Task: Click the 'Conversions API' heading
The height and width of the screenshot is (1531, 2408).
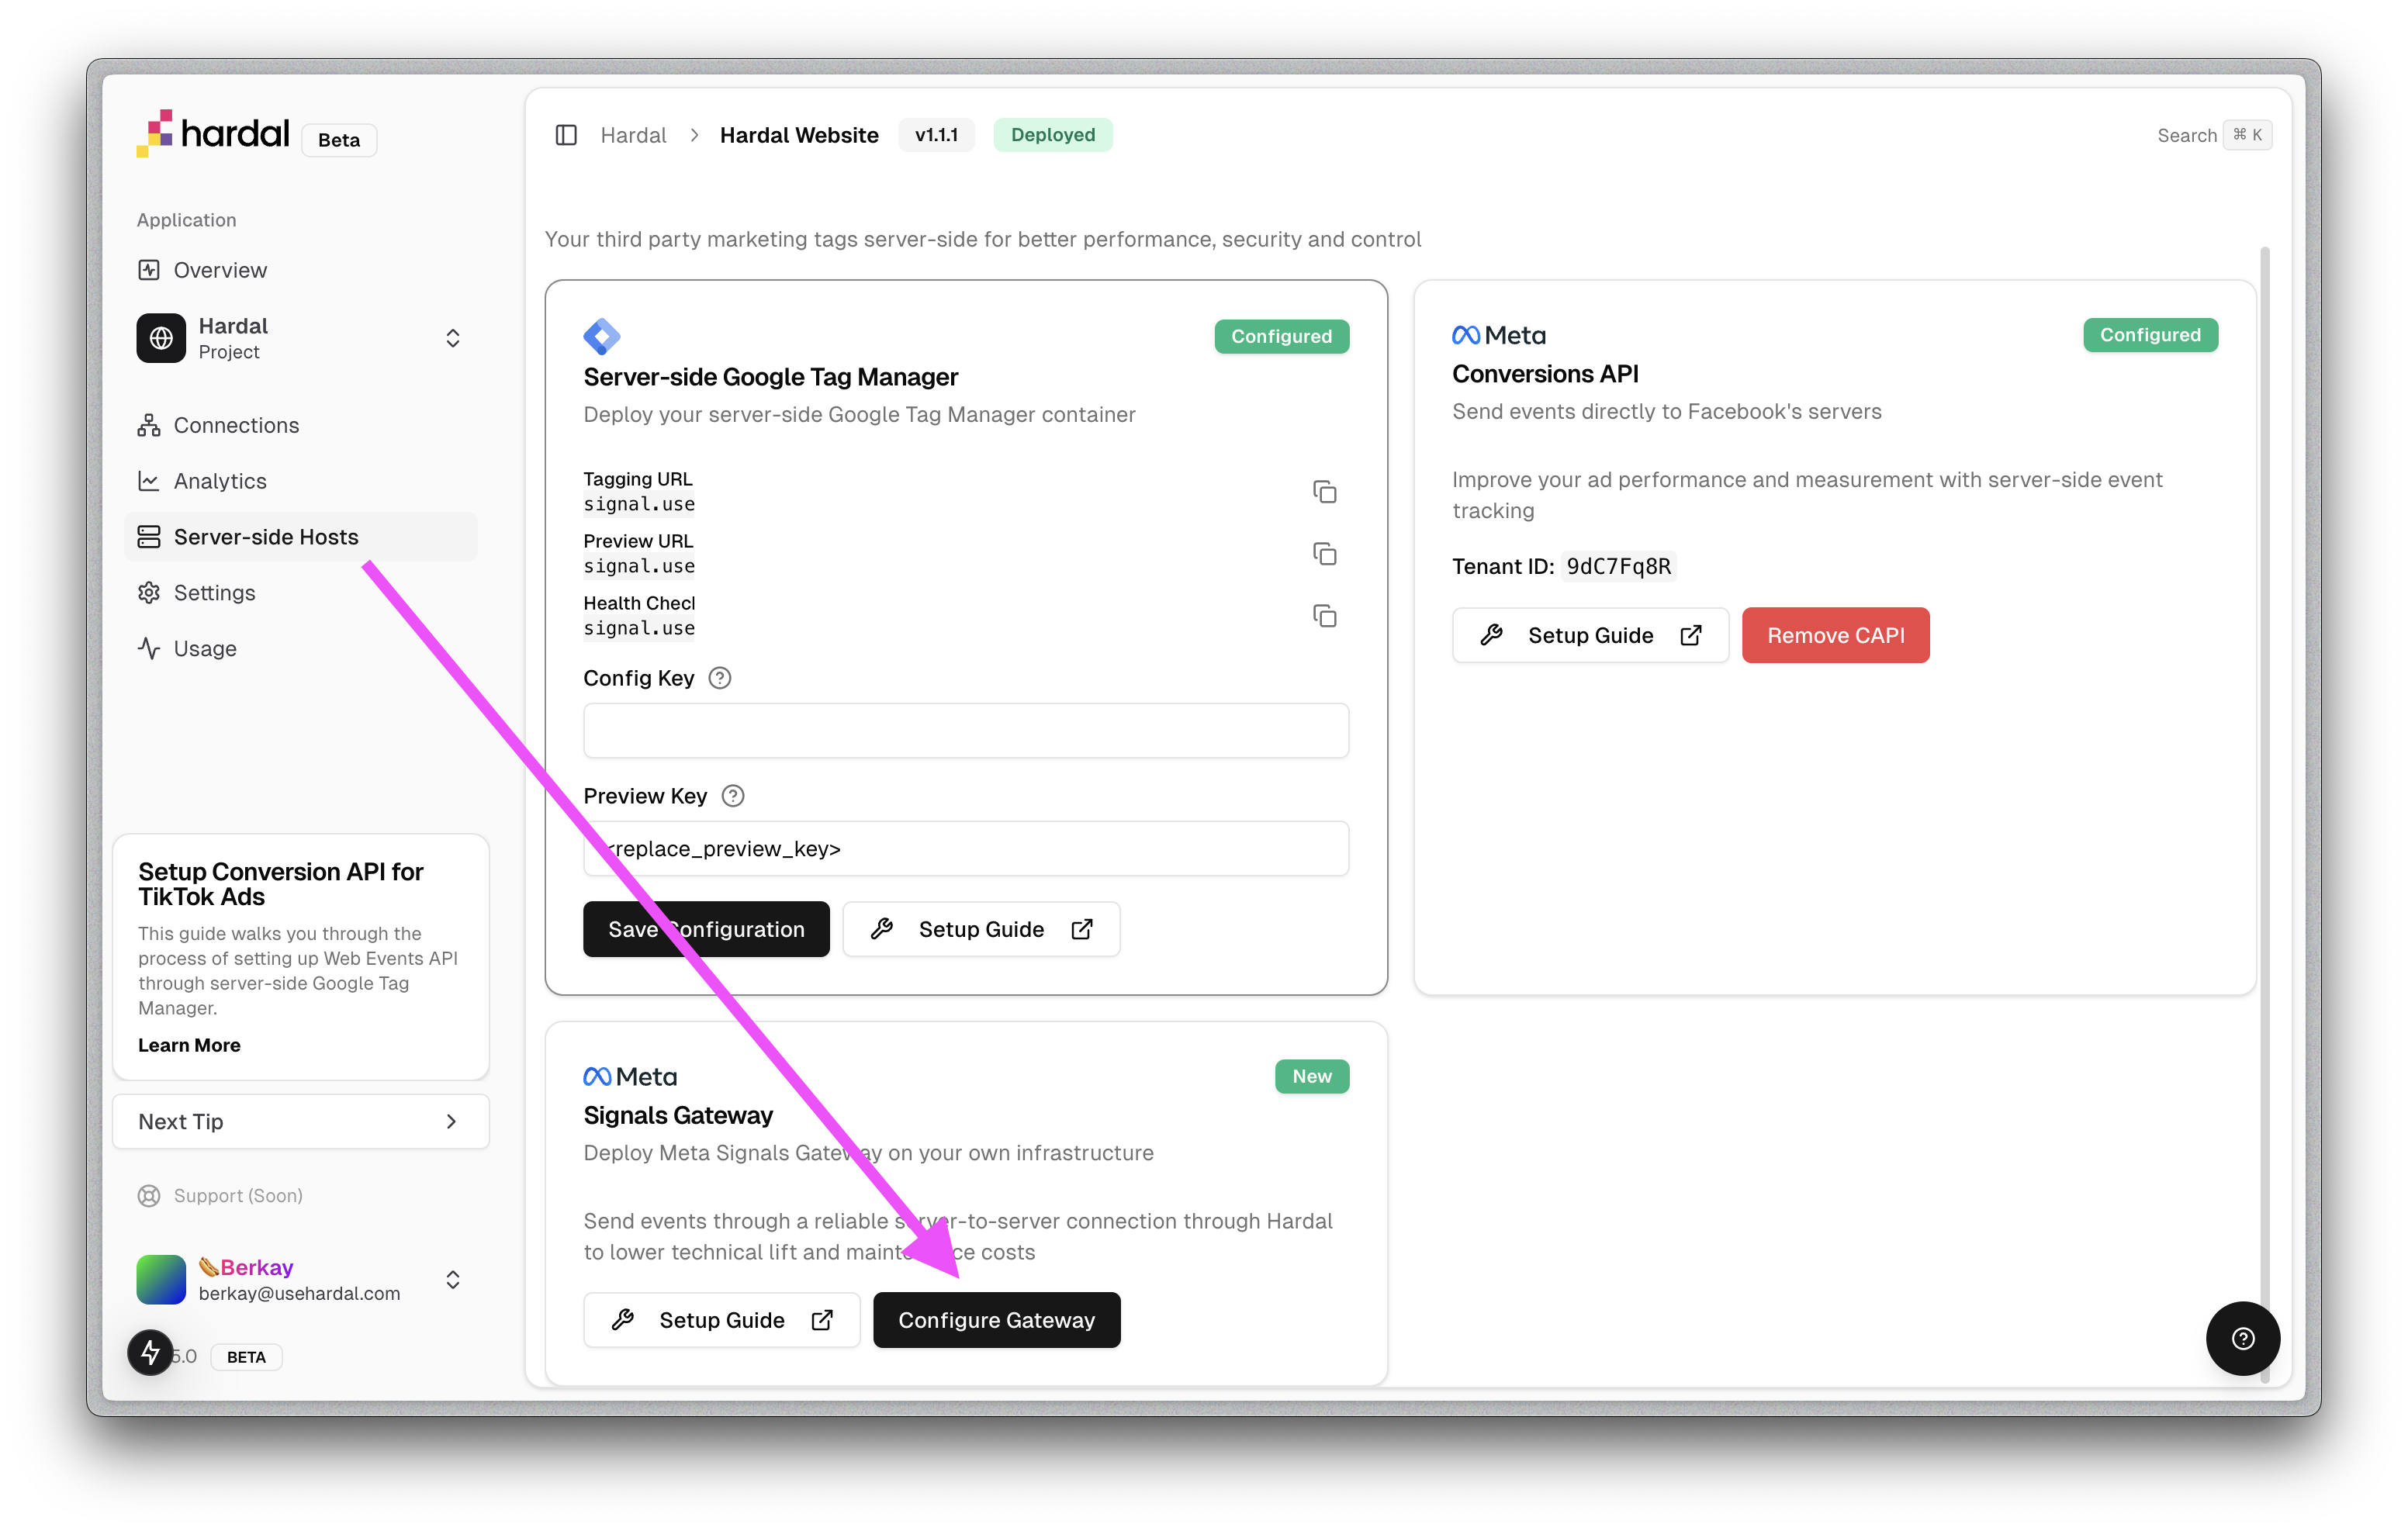Action: point(1545,374)
